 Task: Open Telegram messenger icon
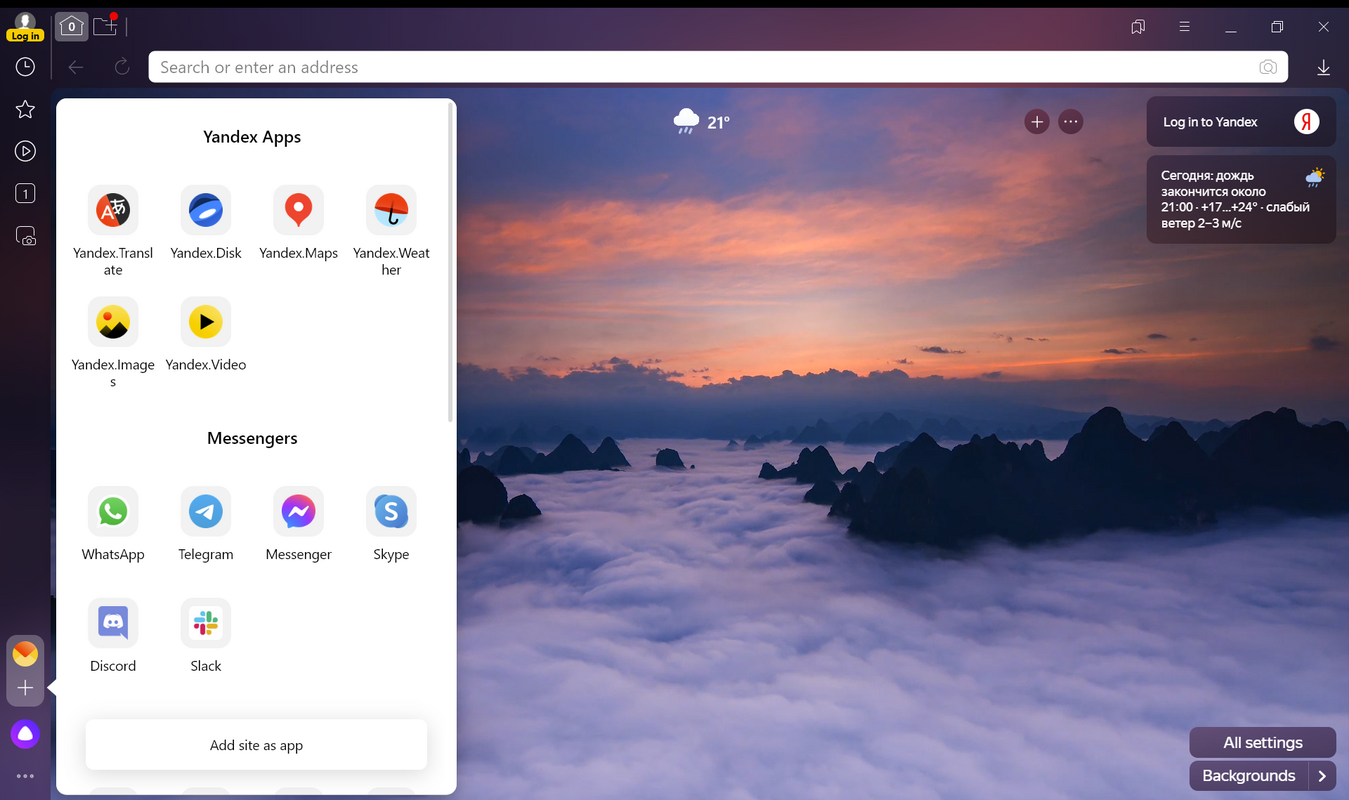[206, 512]
